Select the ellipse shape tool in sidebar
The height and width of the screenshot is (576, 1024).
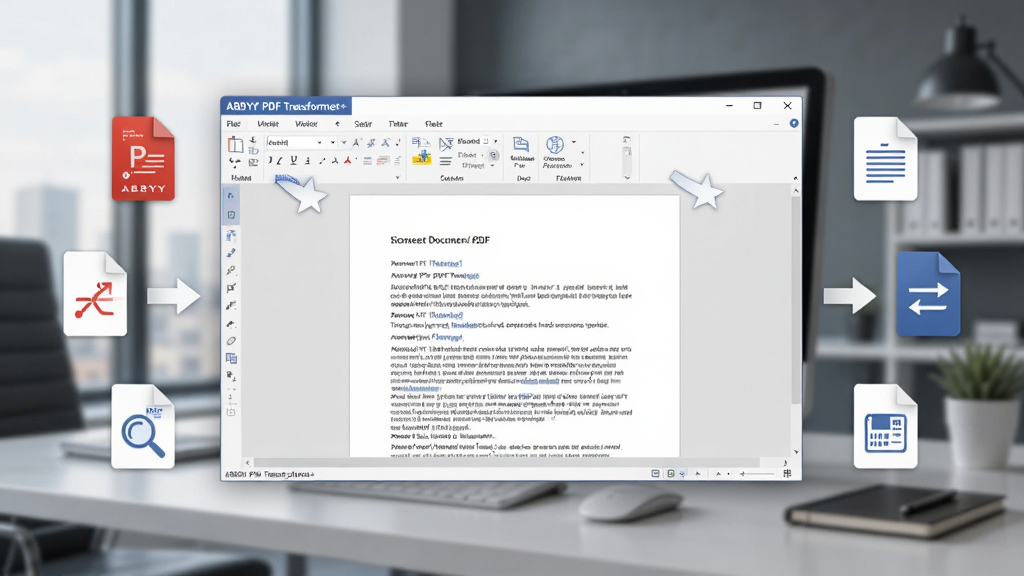pos(231,341)
